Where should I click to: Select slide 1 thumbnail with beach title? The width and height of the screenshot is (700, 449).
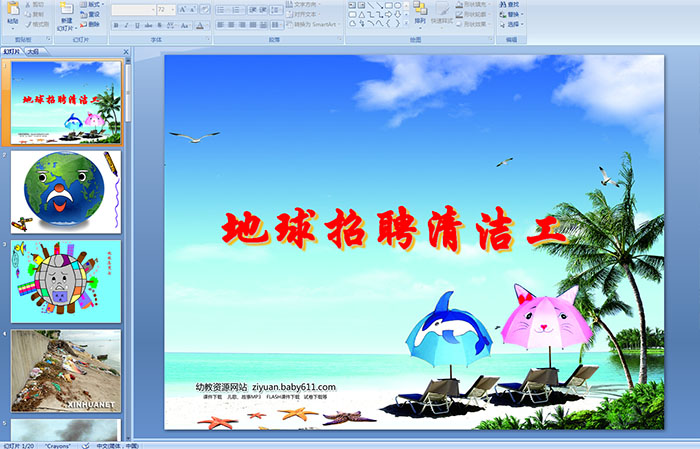coord(66,103)
